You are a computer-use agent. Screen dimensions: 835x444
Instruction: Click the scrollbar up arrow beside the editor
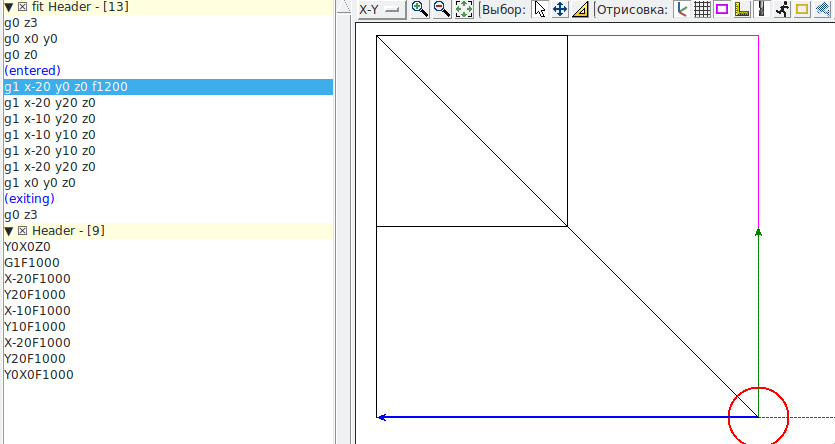344,6
